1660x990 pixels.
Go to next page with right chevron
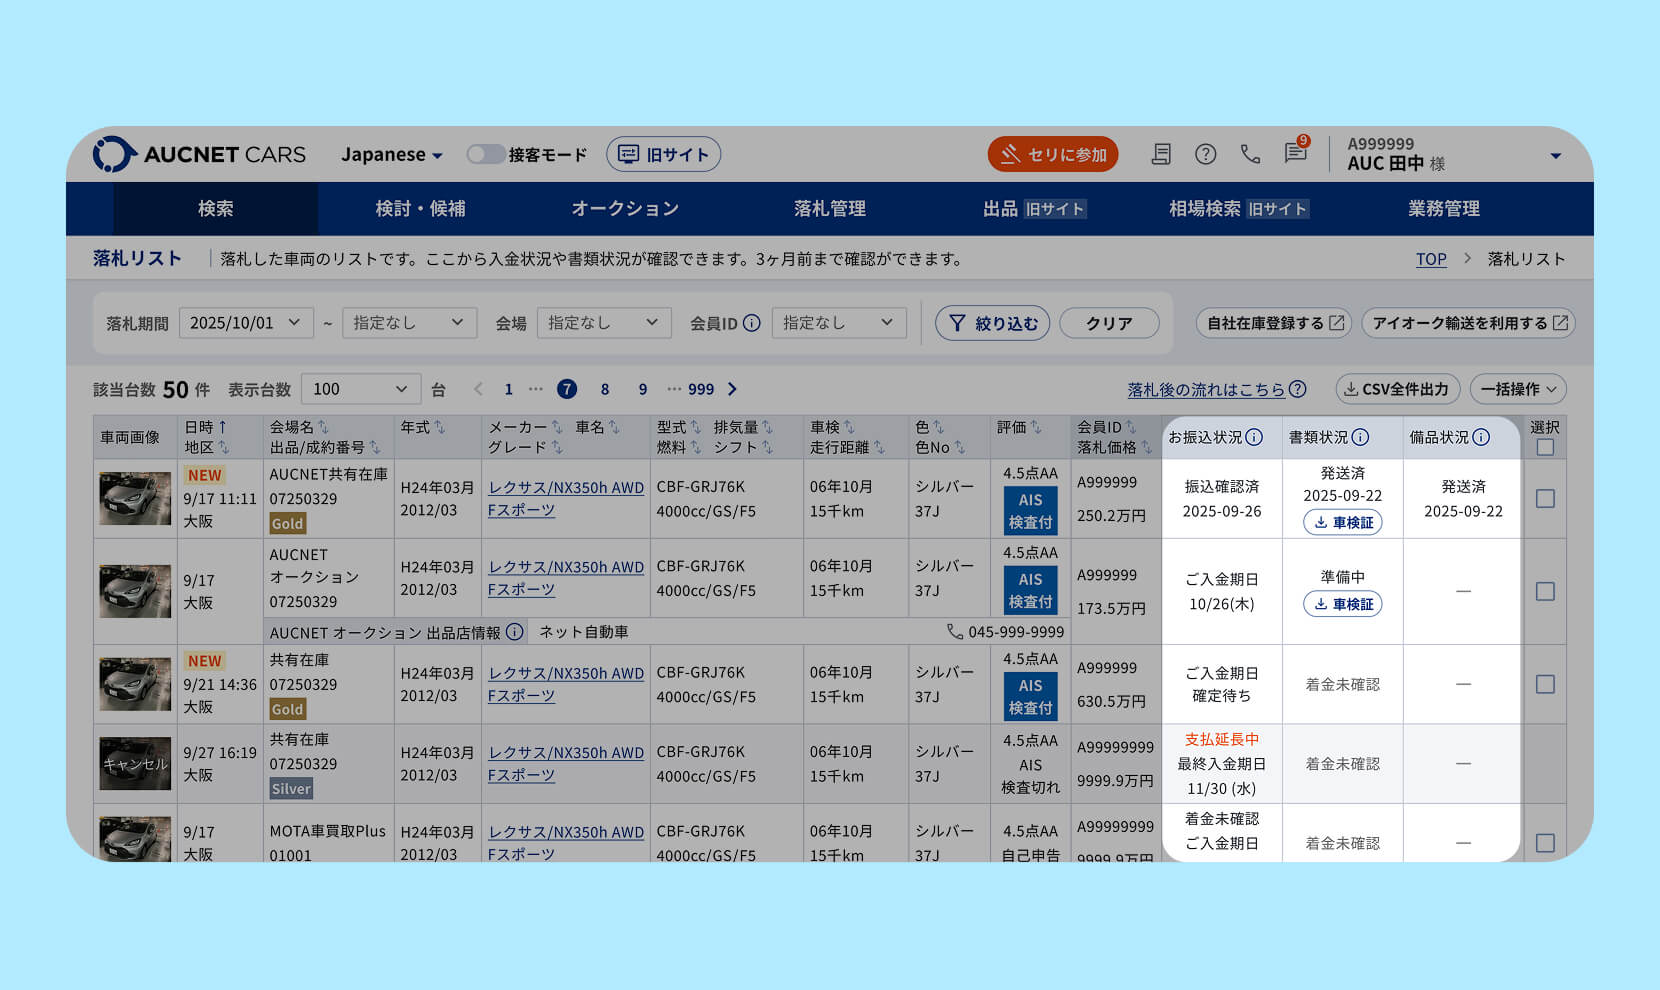click(732, 389)
